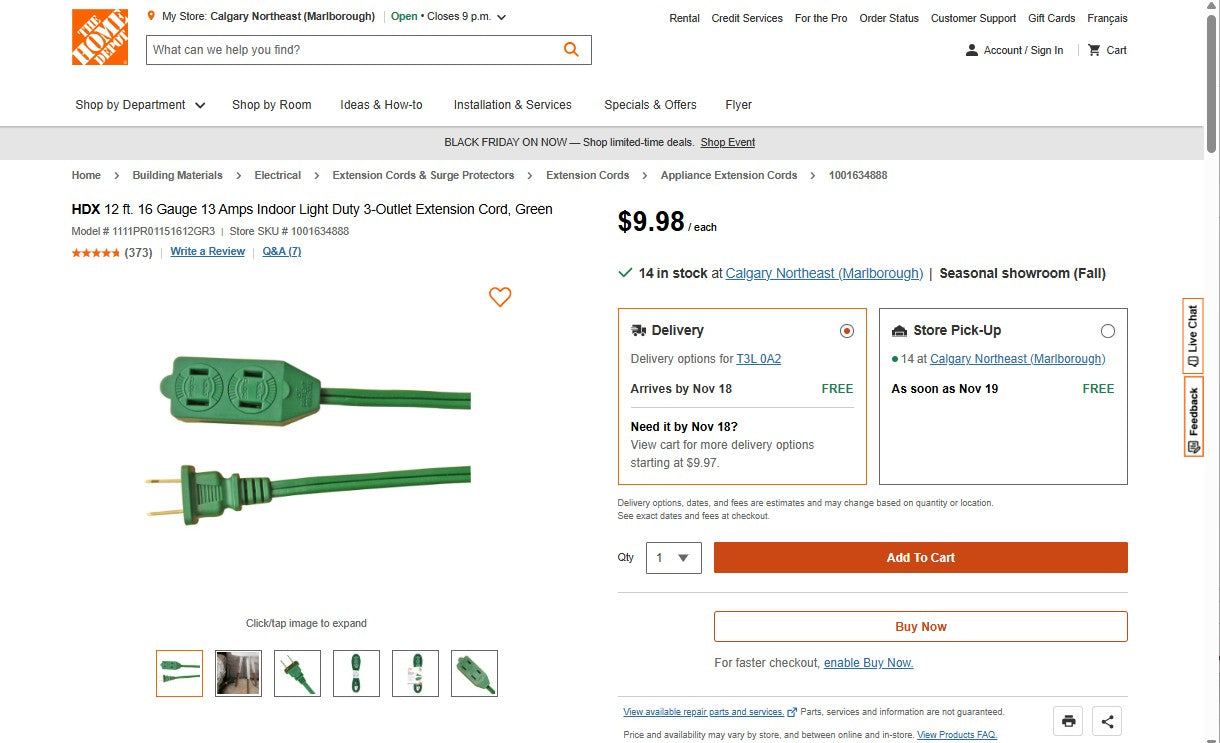
Task: Expand the Shop by Department menu
Action: (x=139, y=104)
